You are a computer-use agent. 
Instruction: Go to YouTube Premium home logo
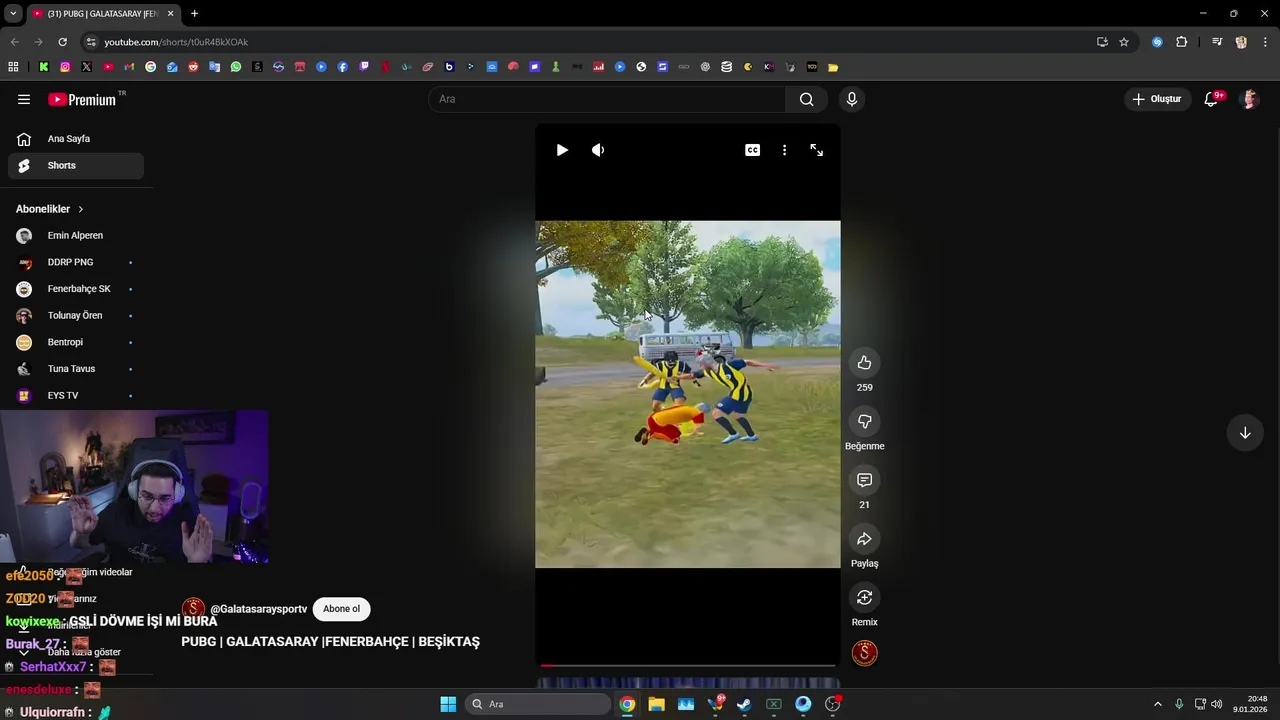click(x=82, y=99)
